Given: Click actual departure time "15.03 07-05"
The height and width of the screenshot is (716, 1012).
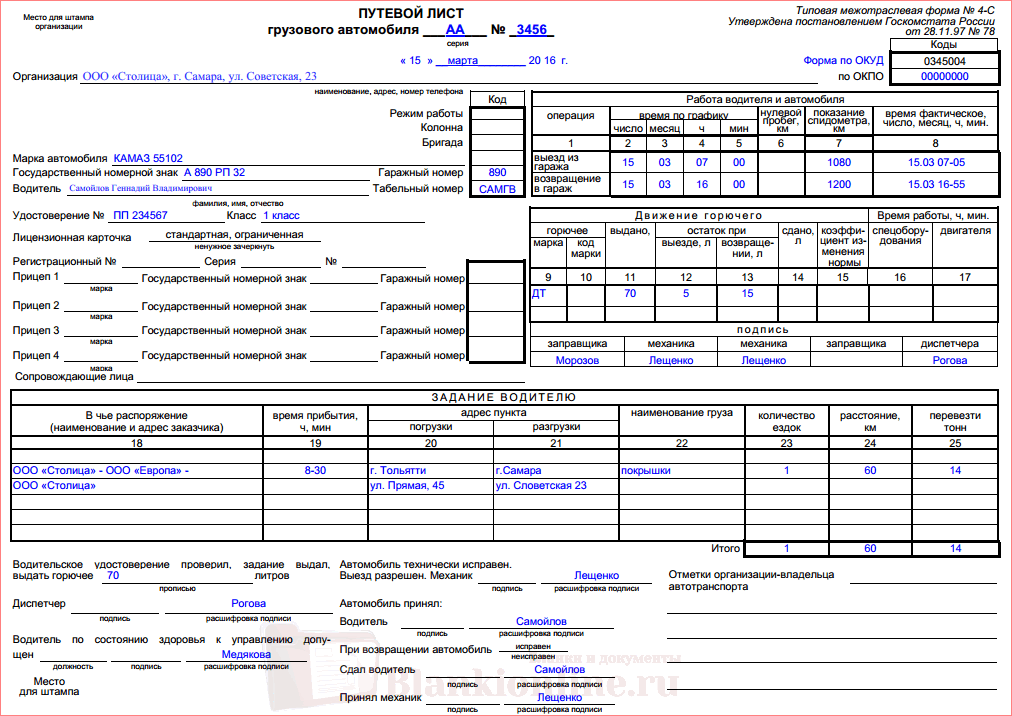Looking at the screenshot, I should [x=936, y=163].
